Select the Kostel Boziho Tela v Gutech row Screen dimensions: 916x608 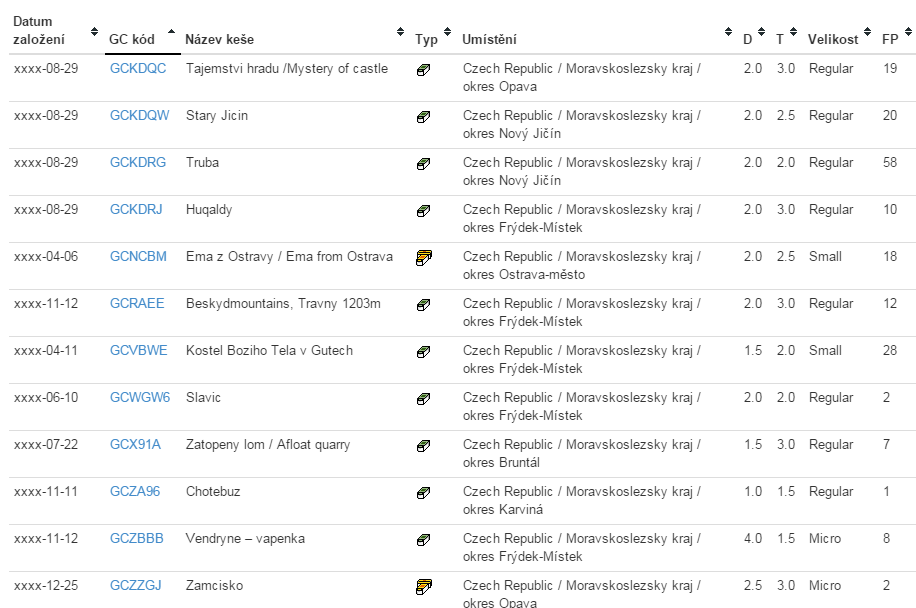click(x=463, y=360)
